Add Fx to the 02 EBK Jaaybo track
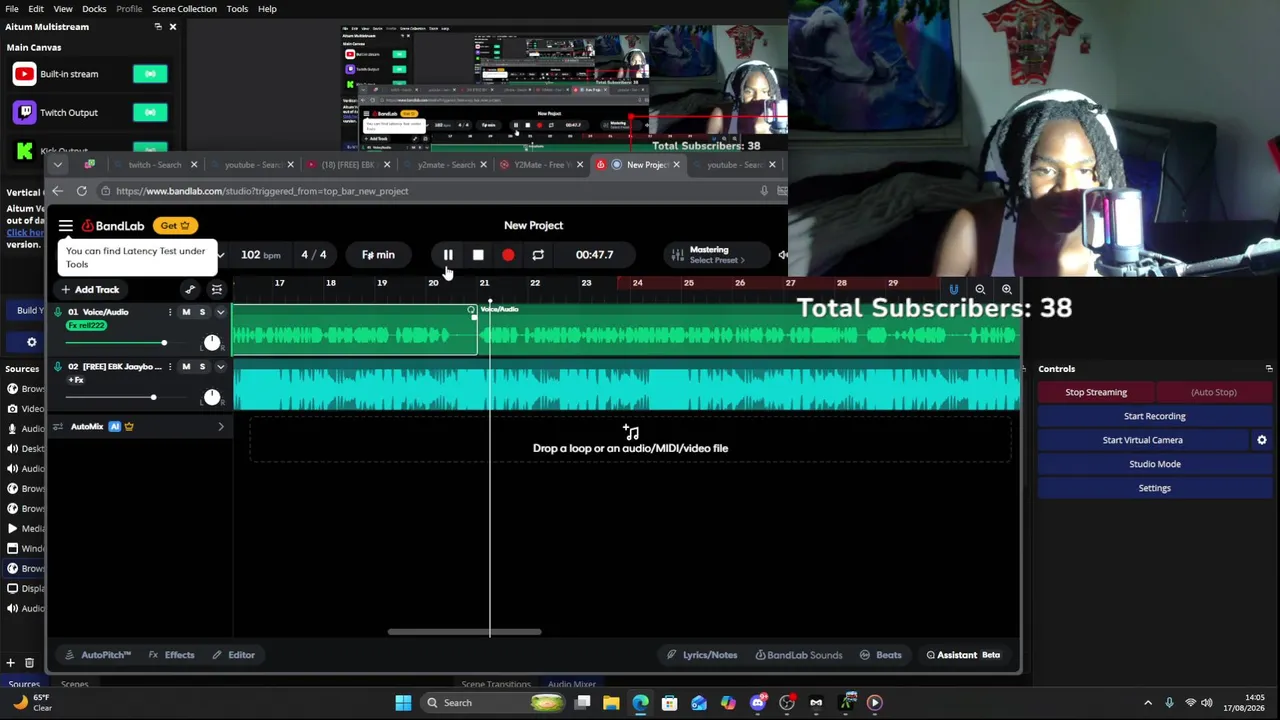1280x720 pixels. coord(76,380)
